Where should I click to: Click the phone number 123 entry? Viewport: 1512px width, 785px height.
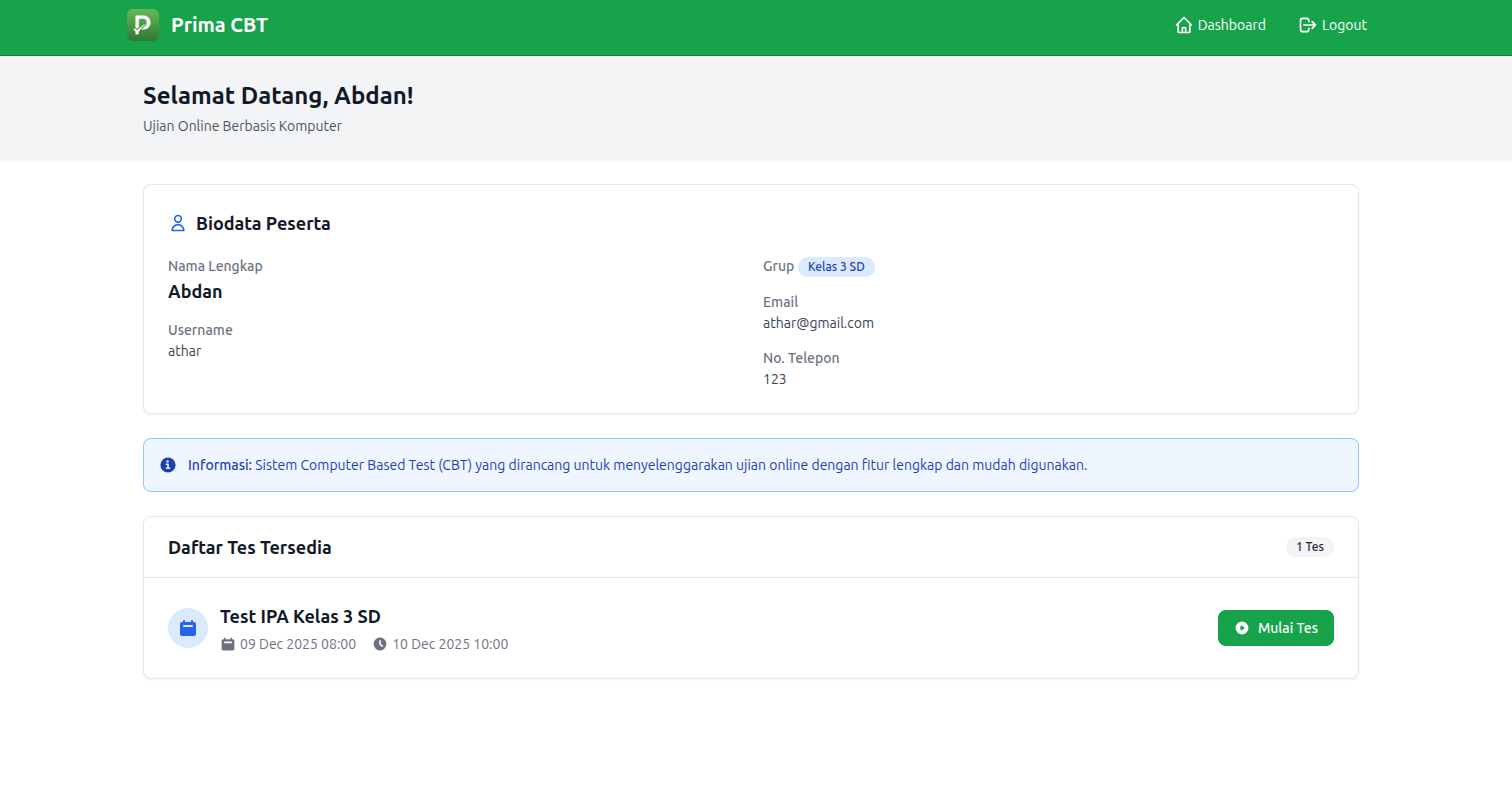click(775, 379)
